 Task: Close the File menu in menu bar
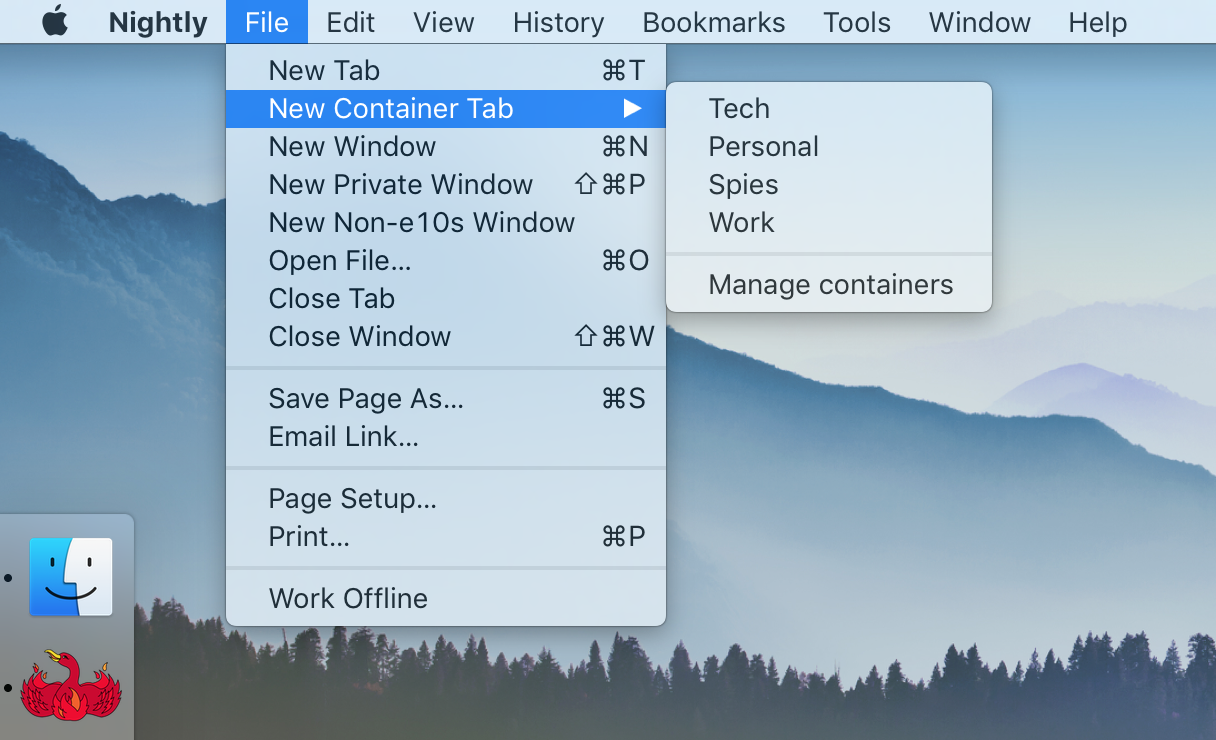click(267, 22)
